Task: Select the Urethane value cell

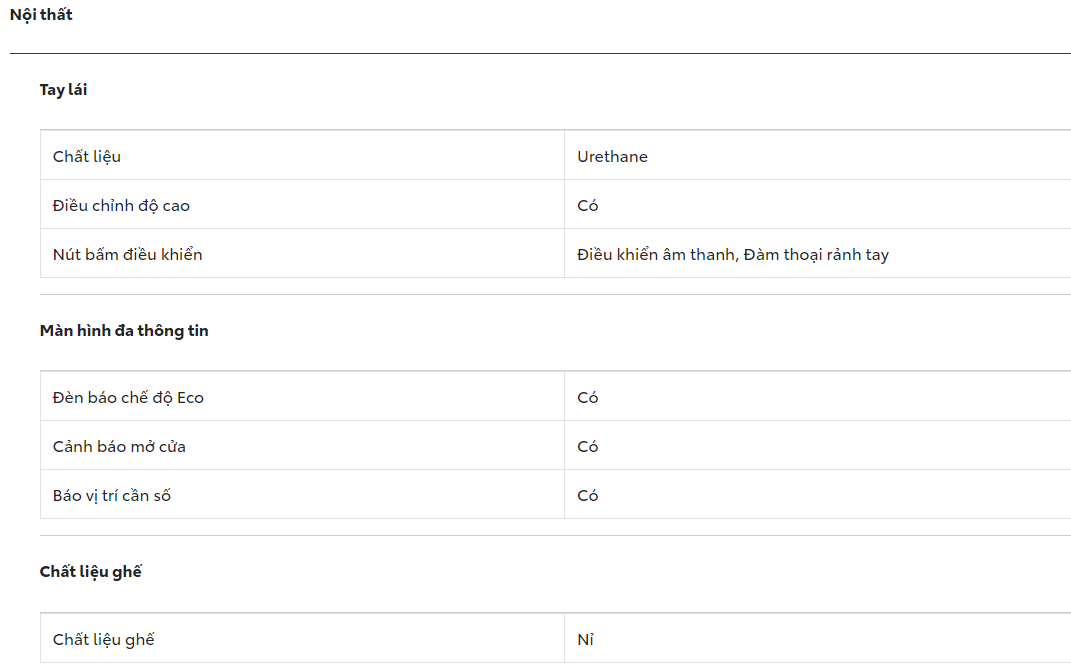Action: point(612,156)
